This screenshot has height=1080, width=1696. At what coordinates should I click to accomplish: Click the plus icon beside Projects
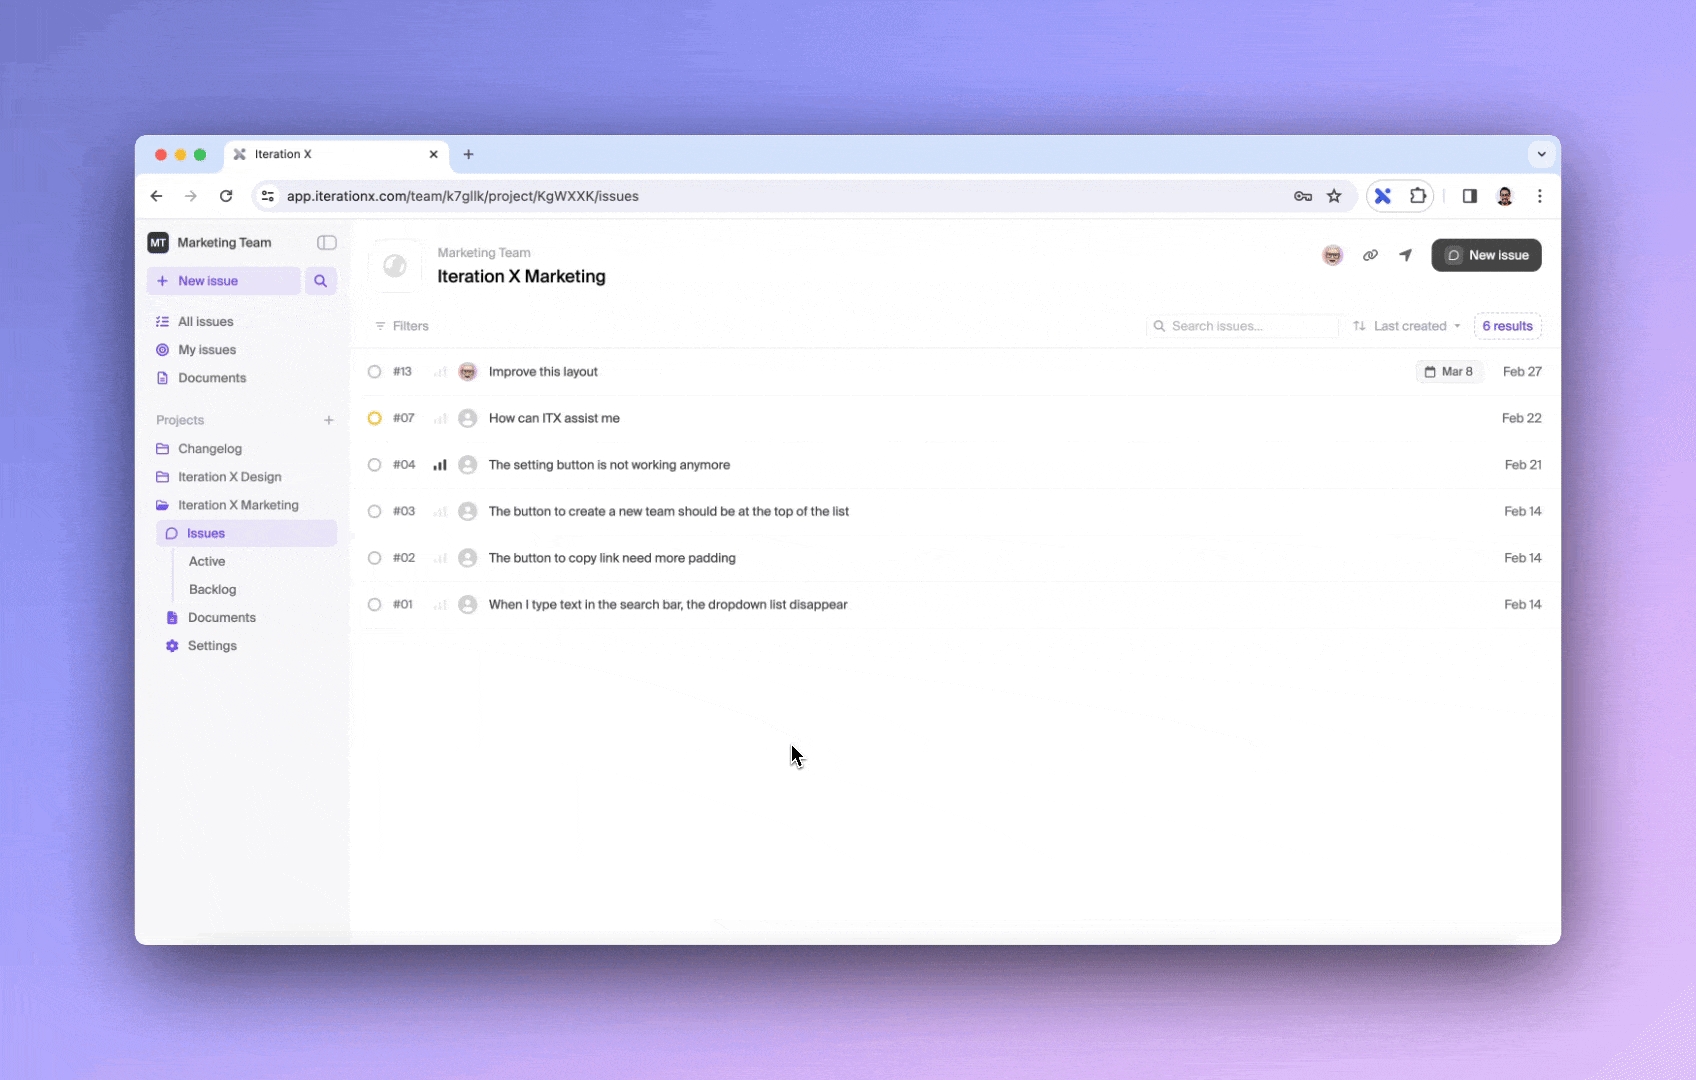pyautogui.click(x=328, y=420)
